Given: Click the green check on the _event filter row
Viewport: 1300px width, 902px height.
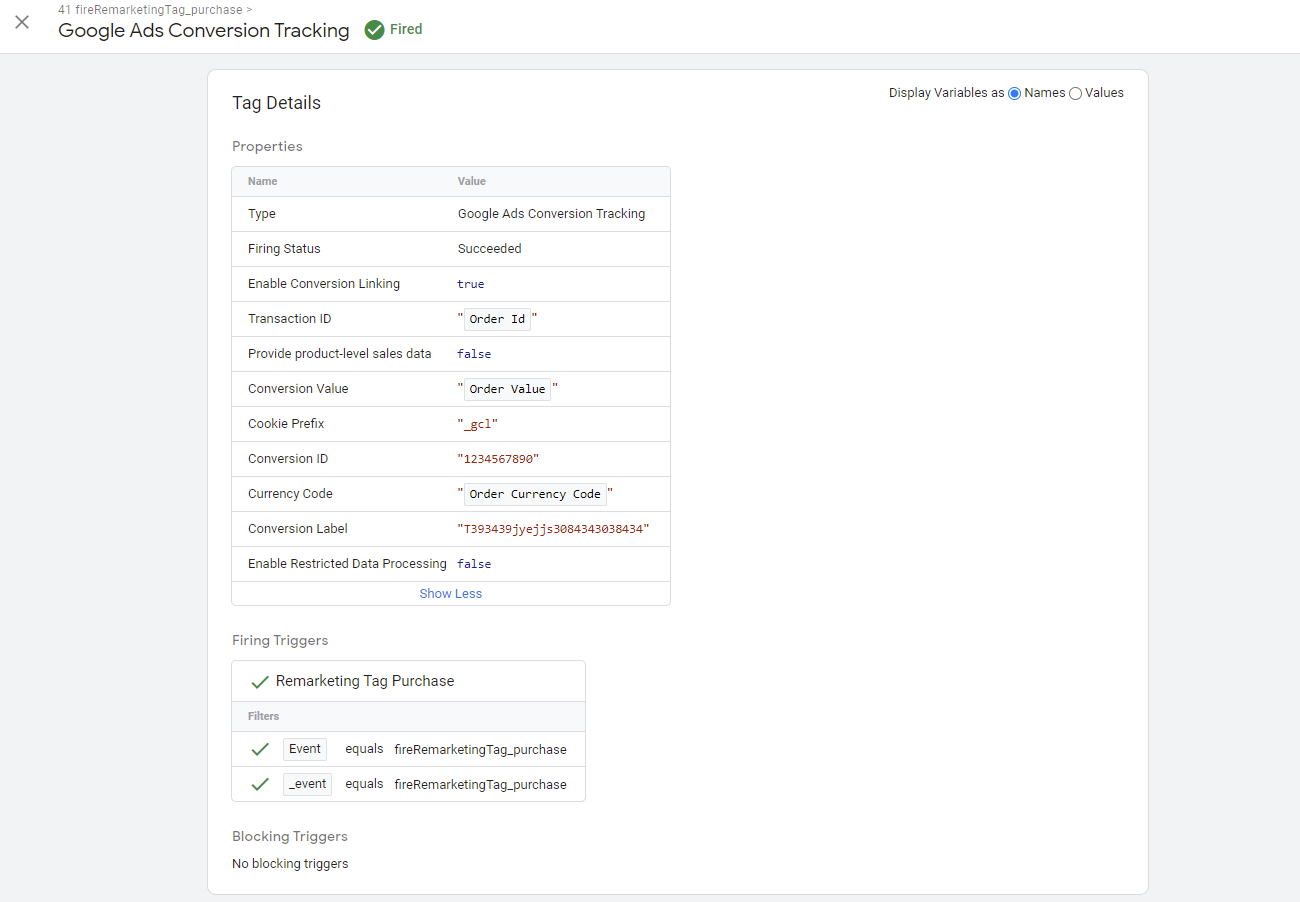Looking at the screenshot, I should pos(260,784).
